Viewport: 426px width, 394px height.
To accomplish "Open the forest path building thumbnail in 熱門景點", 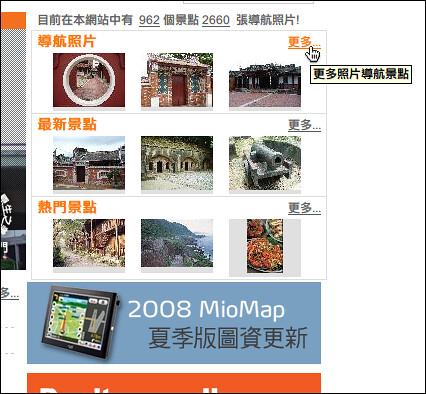I will [89, 243].
